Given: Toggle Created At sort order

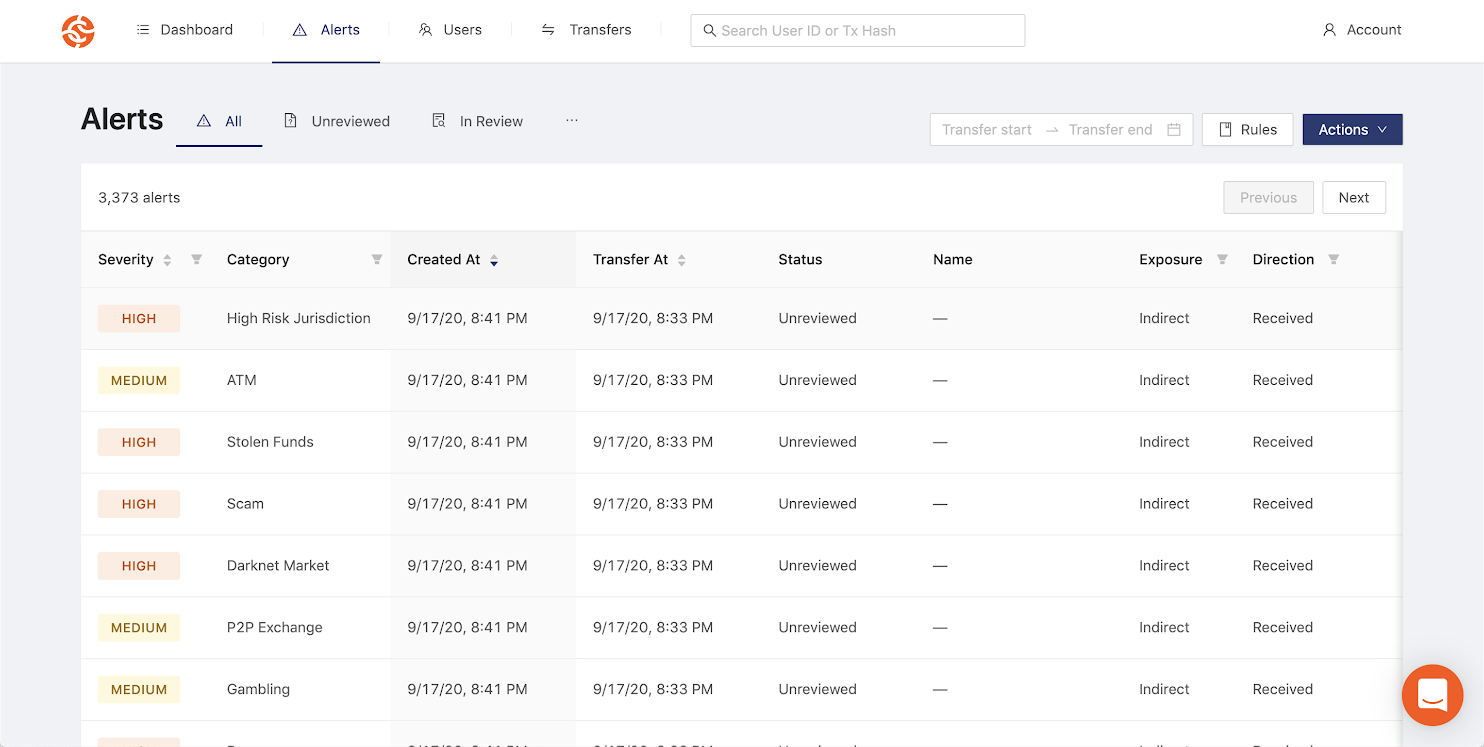Looking at the screenshot, I should (494, 260).
